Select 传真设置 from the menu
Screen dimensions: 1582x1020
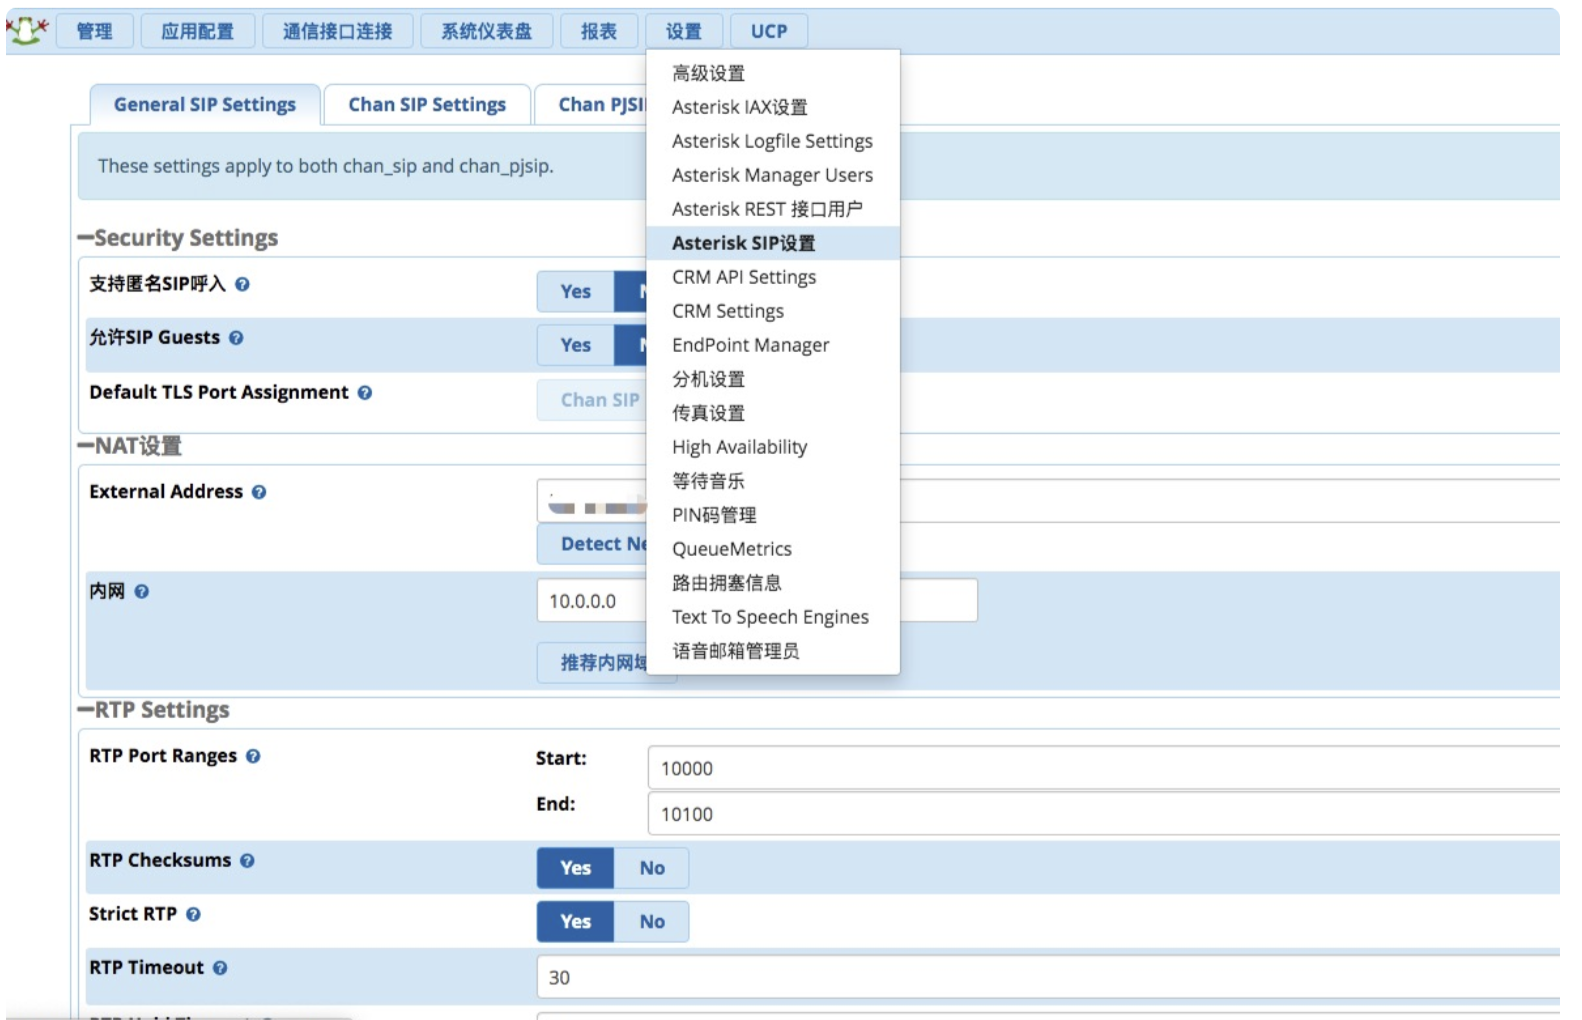tap(773, 413)
